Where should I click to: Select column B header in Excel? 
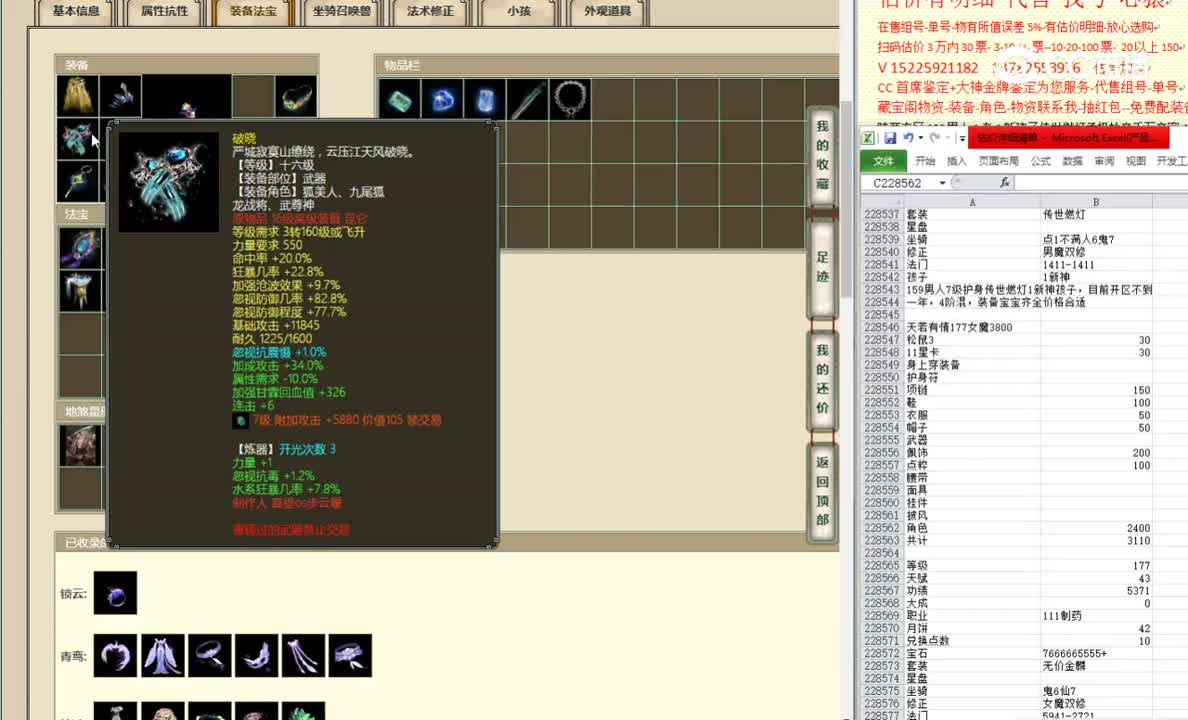[x=1096, y=202]
